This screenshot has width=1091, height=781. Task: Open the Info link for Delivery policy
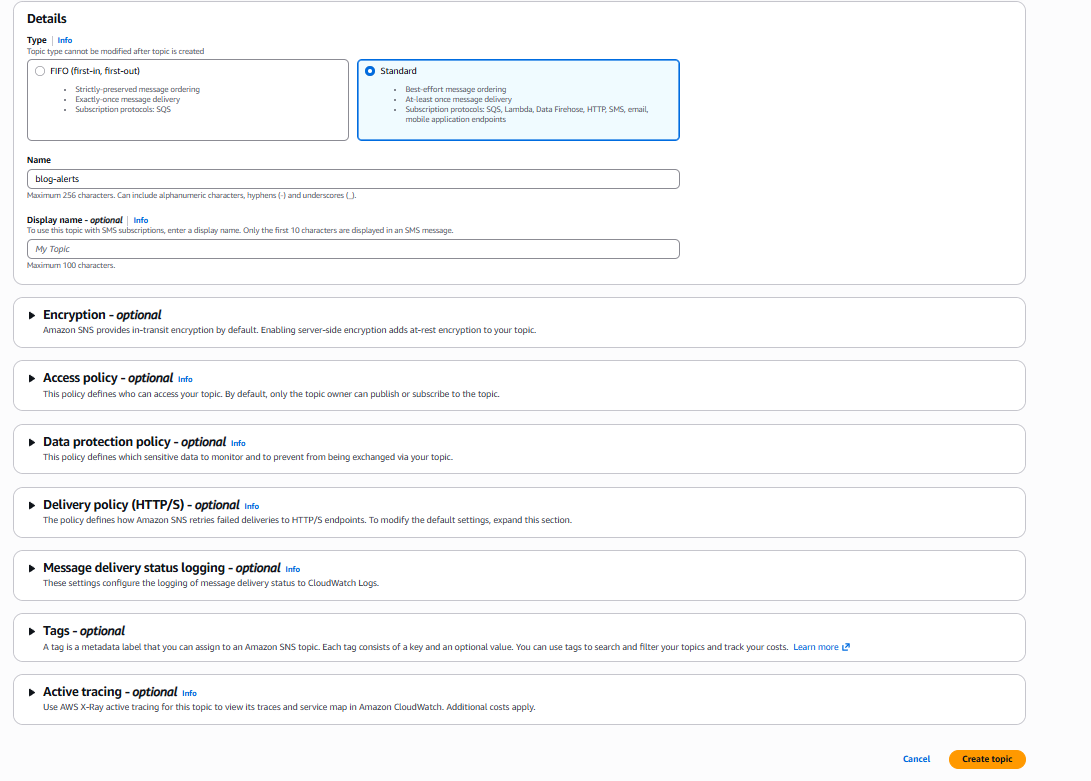coord(251,506)
